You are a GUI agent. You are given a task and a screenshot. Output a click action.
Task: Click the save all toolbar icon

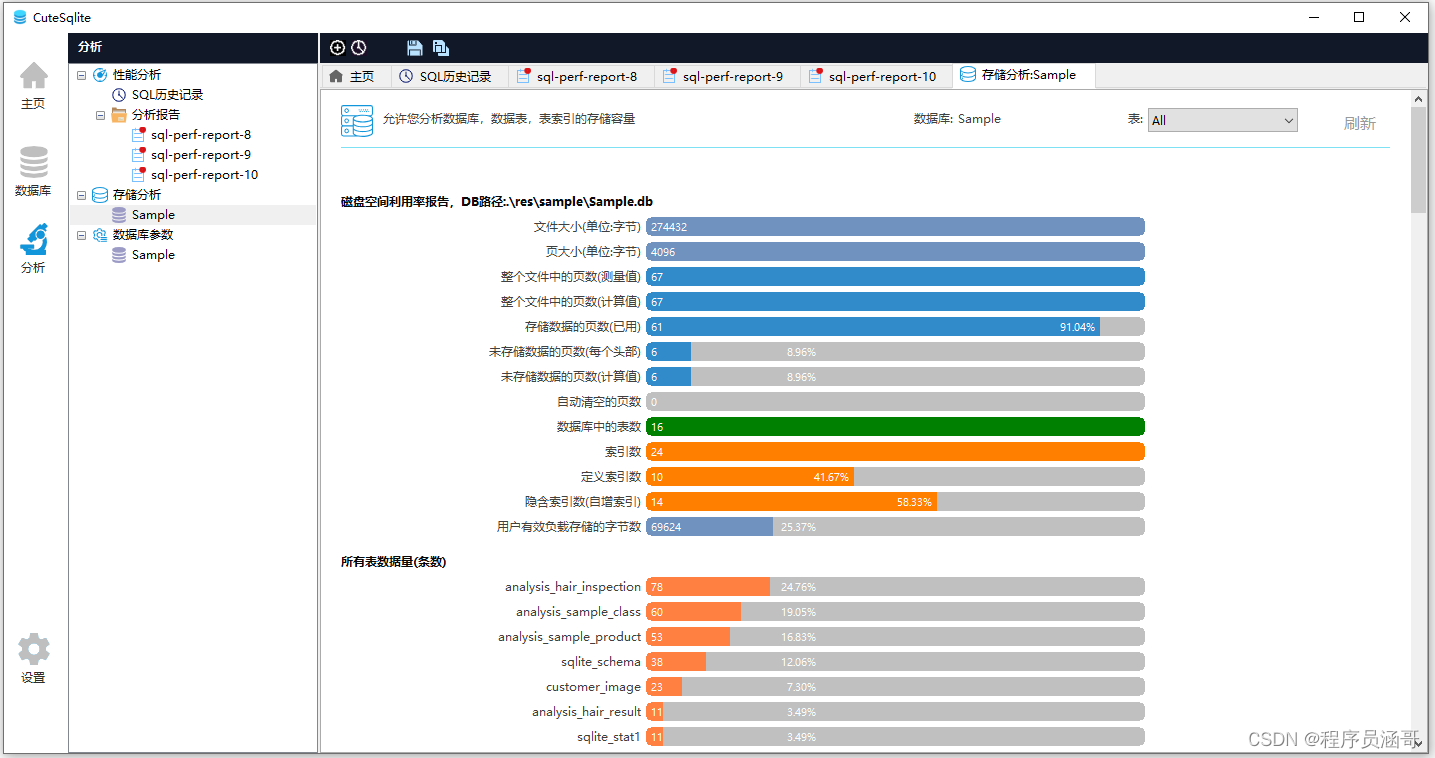pos(441,48)
